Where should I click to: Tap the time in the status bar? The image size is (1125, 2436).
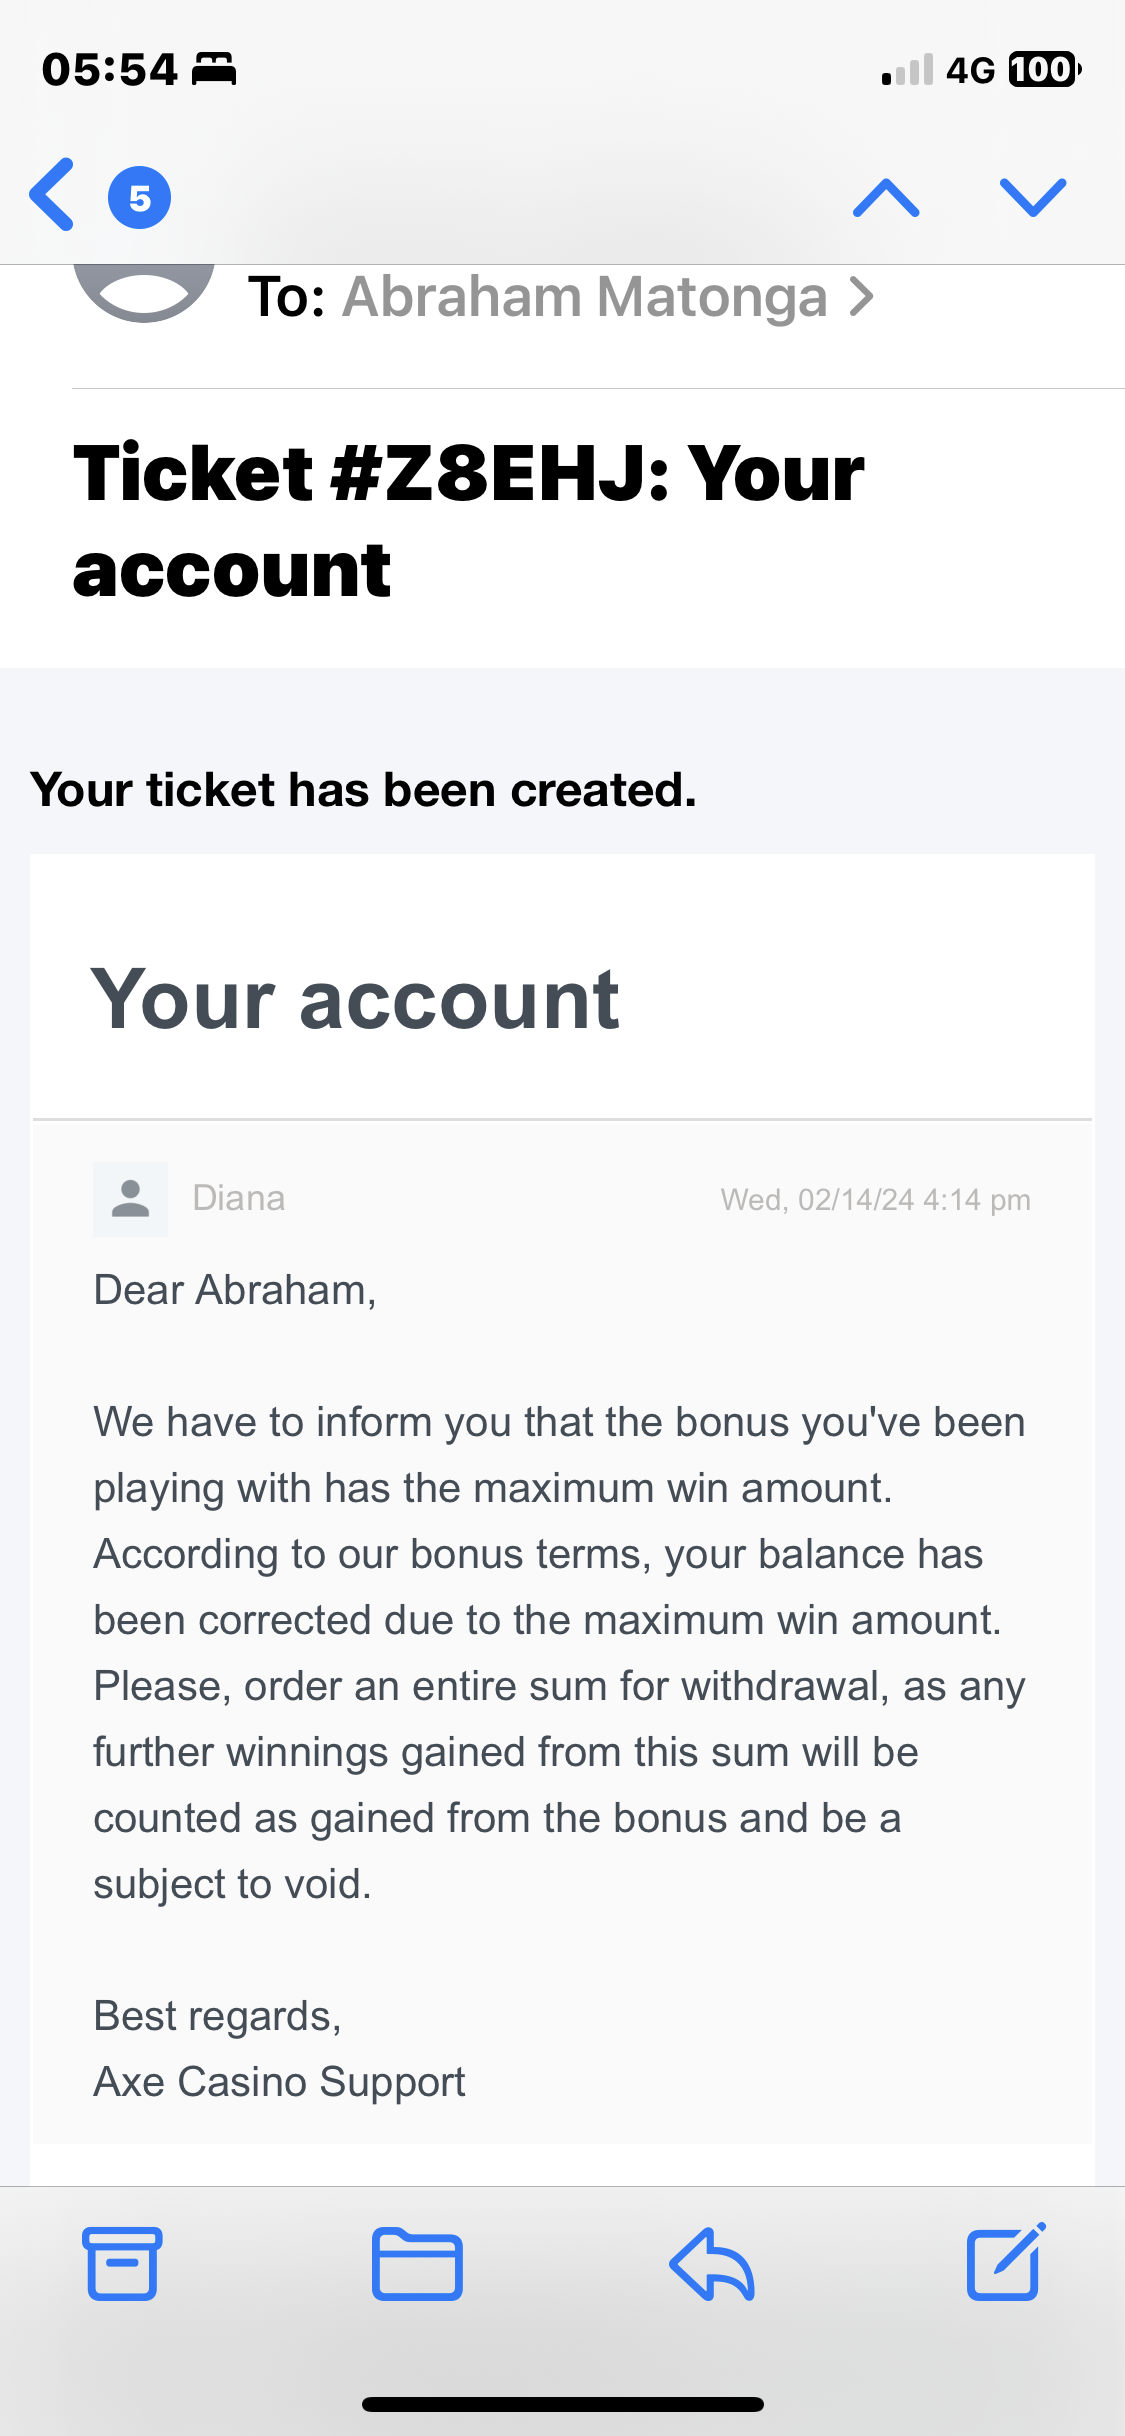click(x=110, y=69)
